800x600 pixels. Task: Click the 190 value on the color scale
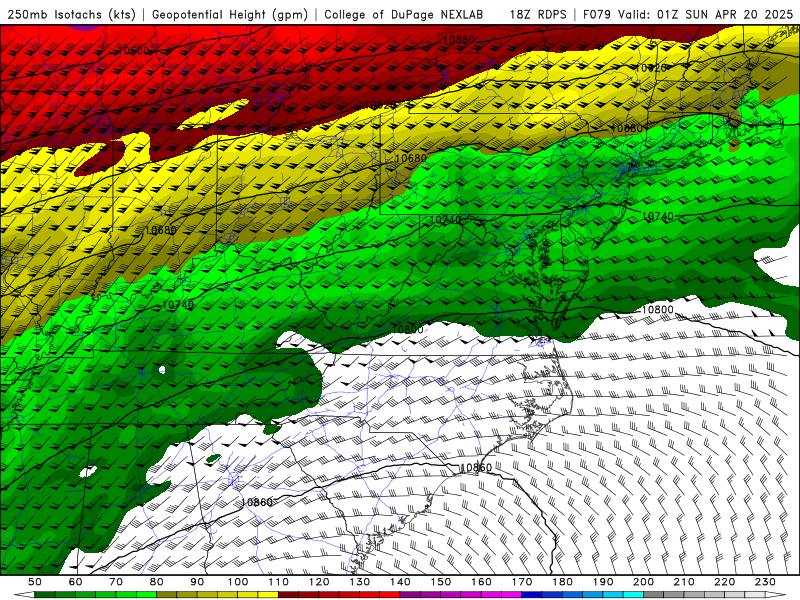(x=603, y=582)
